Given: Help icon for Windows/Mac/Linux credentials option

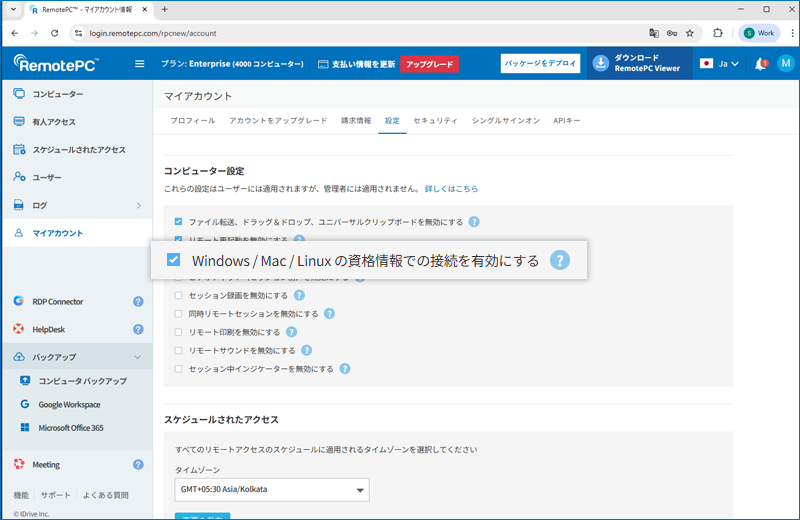Looking at the screenshot, I should 560,260.
